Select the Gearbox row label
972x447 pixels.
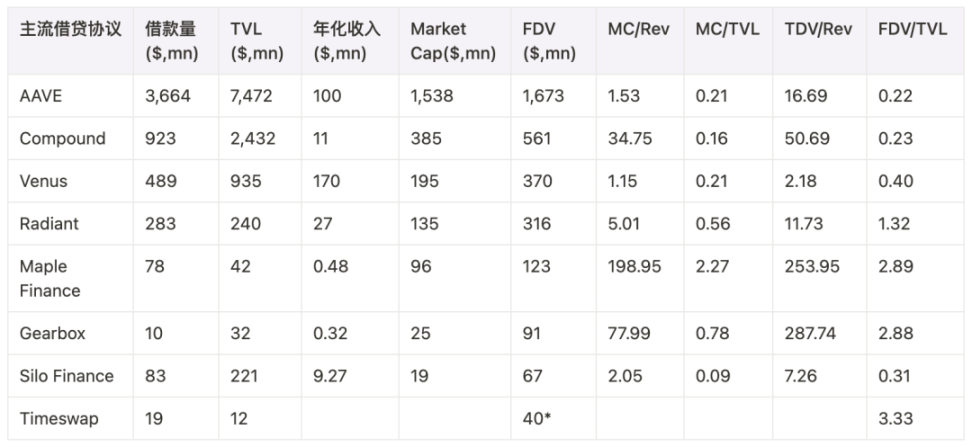(x=52, y=334)
